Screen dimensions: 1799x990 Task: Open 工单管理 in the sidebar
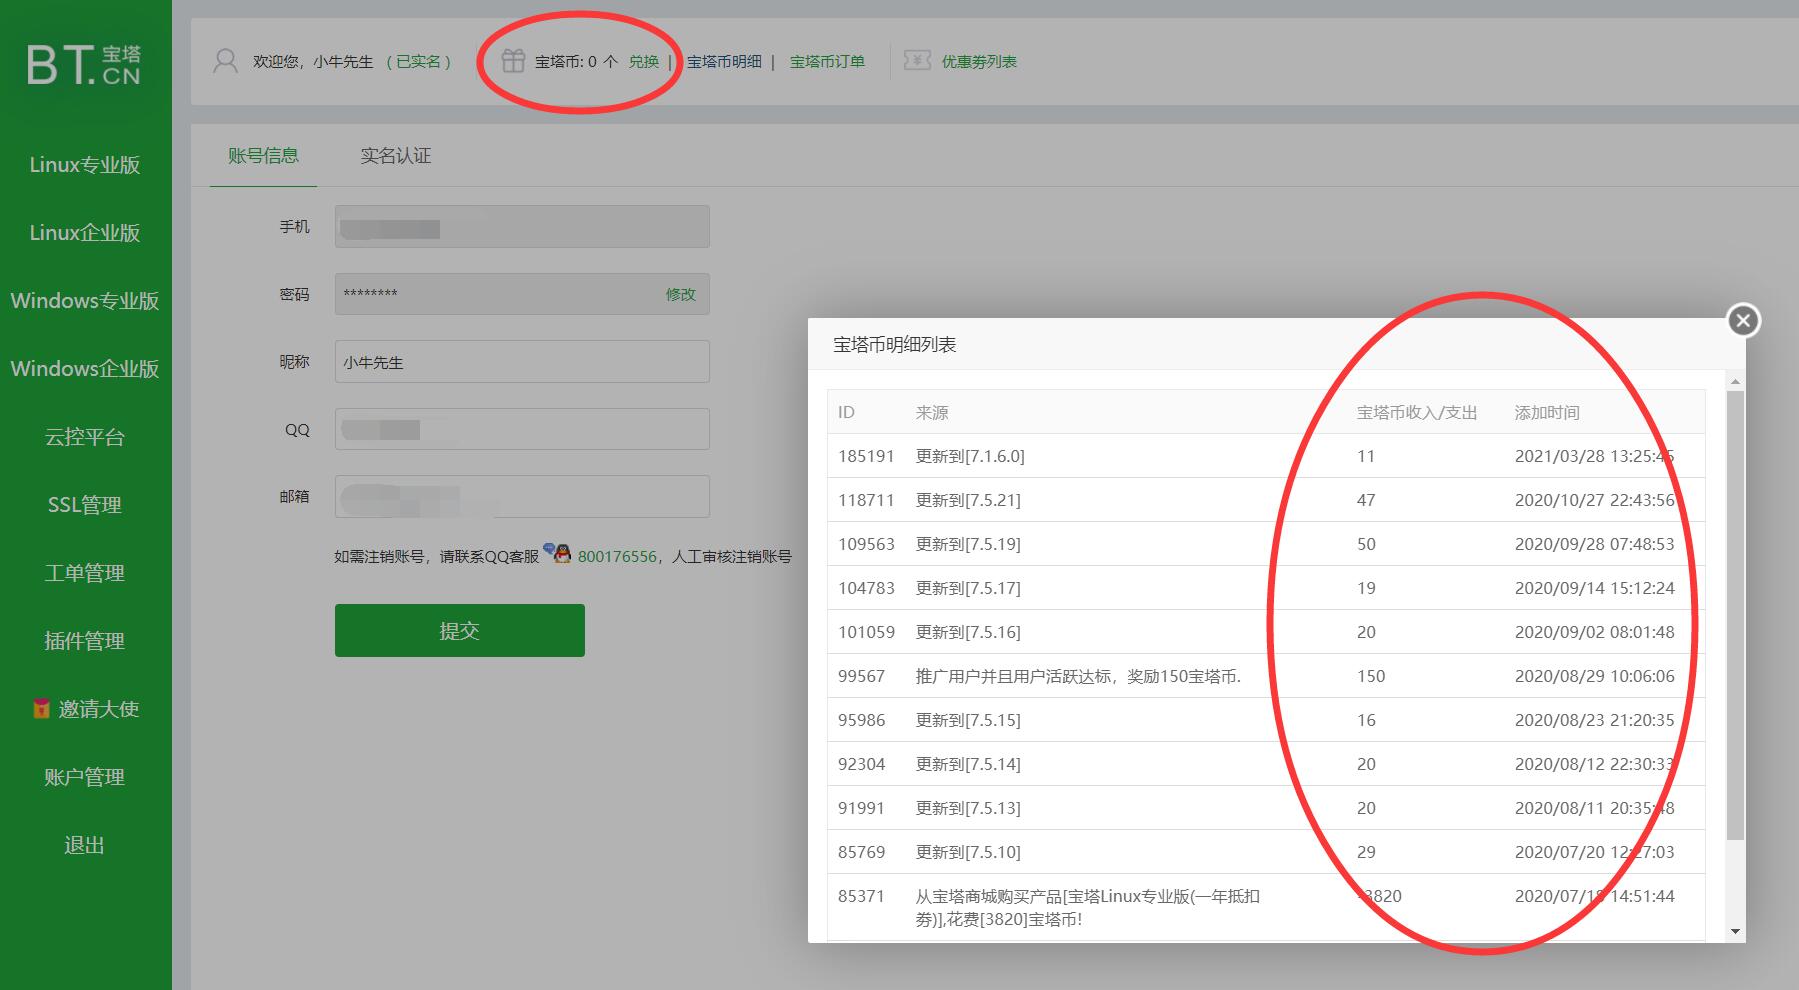(85, 573)
